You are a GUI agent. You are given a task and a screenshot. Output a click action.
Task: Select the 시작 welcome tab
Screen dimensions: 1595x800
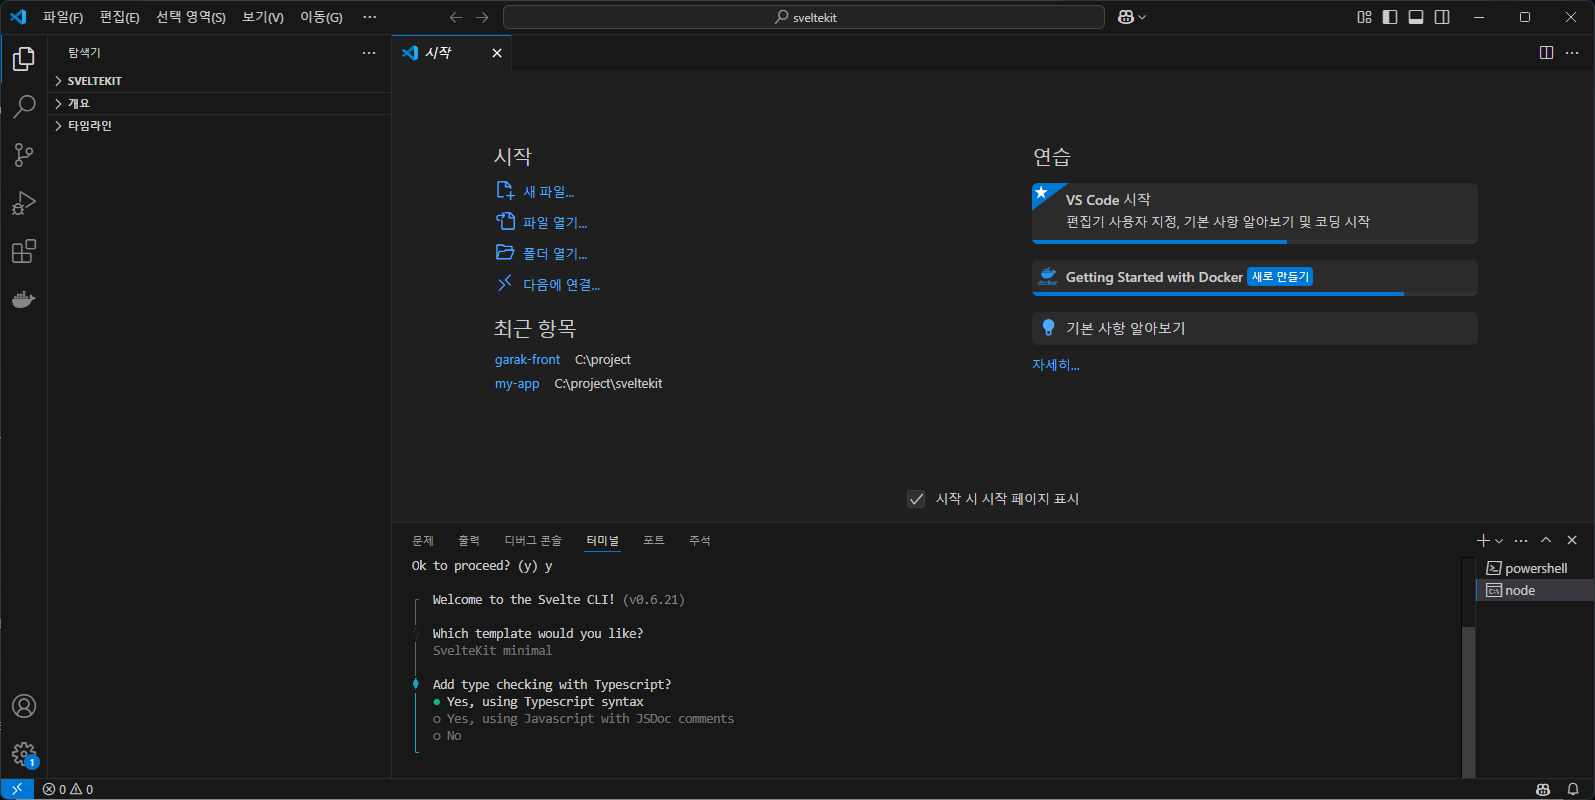pos(452,53)
